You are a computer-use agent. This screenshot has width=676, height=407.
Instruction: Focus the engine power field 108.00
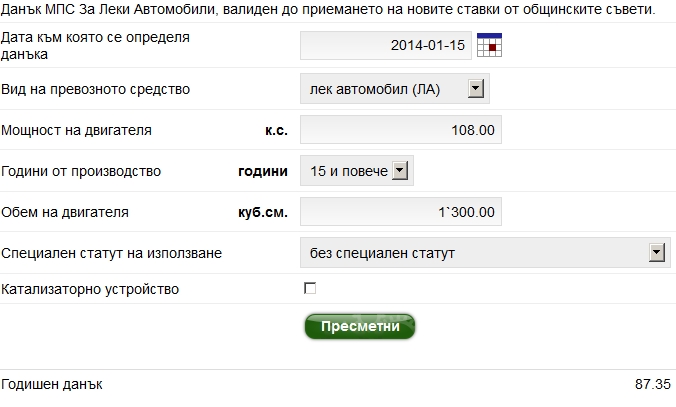pos(401,130)
